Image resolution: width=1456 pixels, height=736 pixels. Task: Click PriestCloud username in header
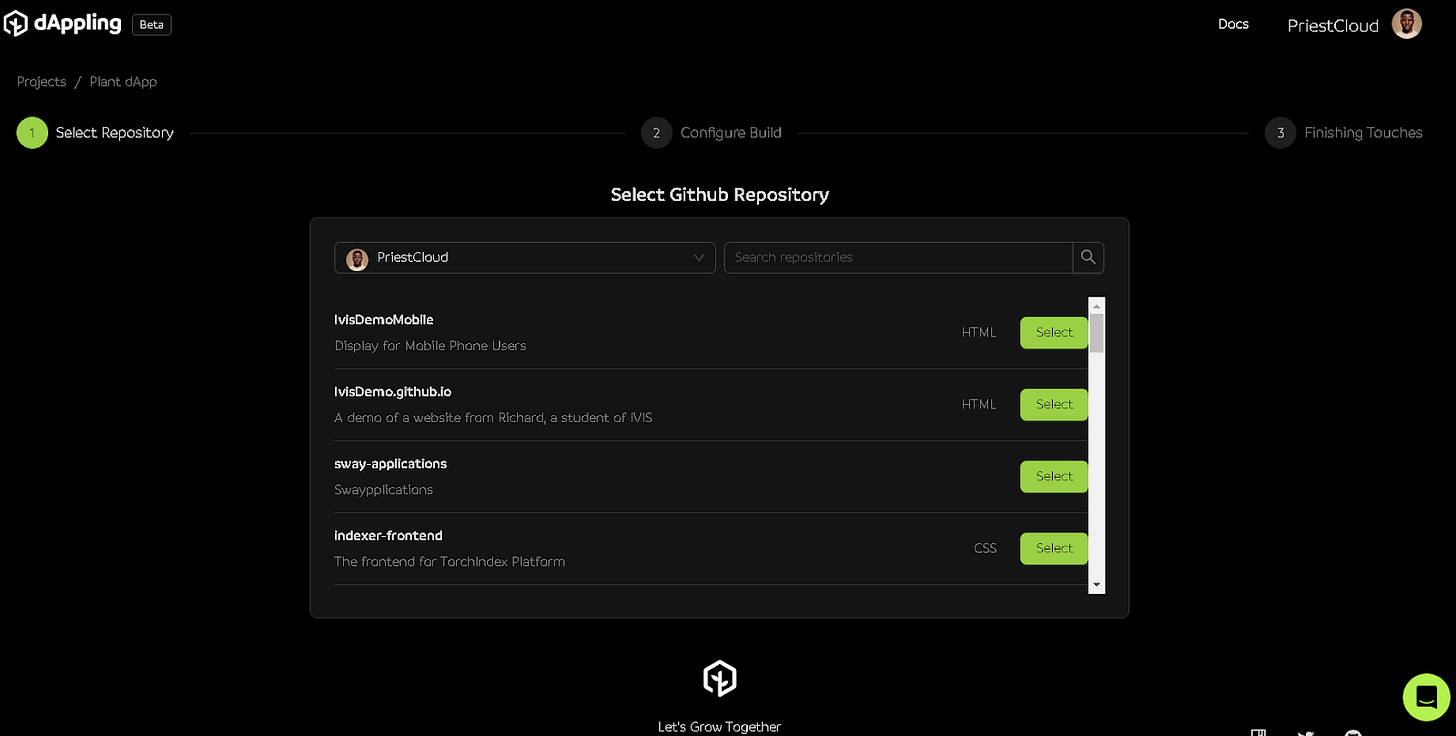[1333, 26]
